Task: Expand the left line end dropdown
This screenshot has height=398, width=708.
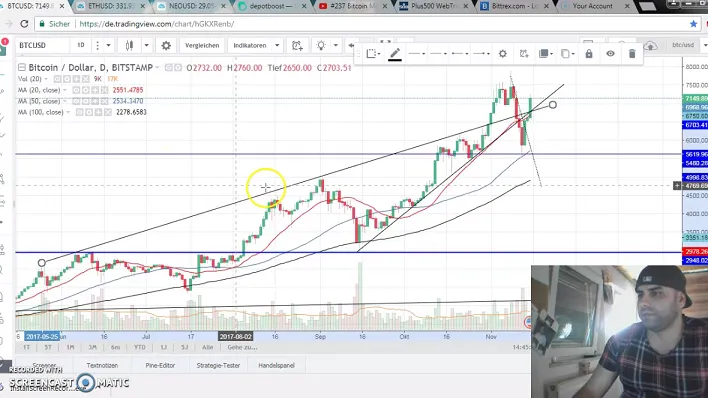Action: [460, 54]
